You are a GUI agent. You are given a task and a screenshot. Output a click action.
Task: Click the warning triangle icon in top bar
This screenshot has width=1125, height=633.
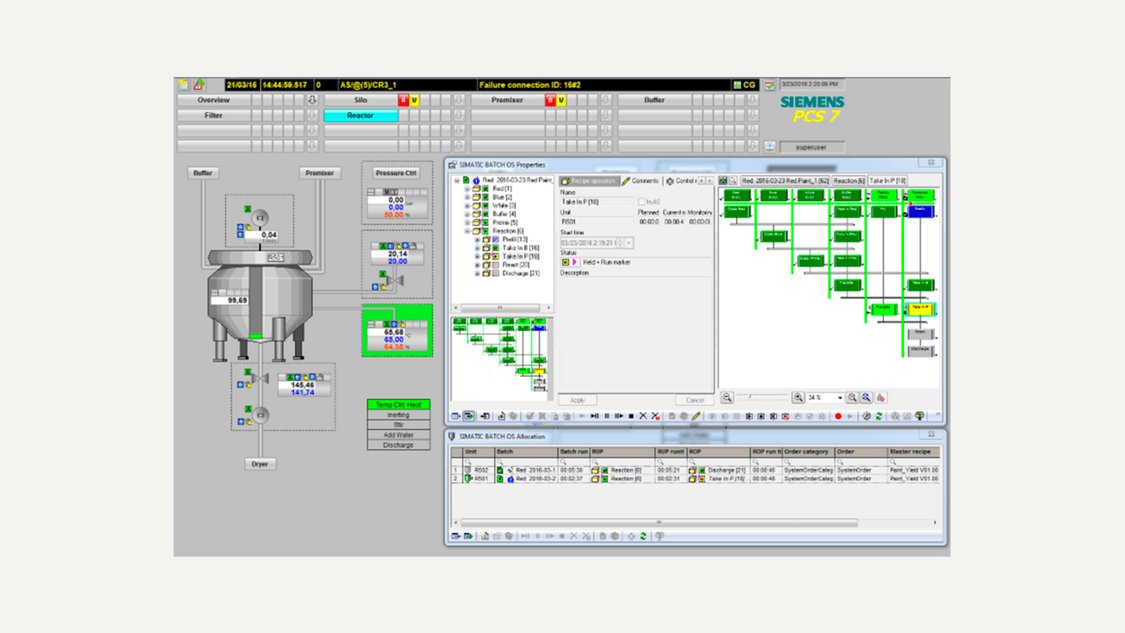coord(199,85)
